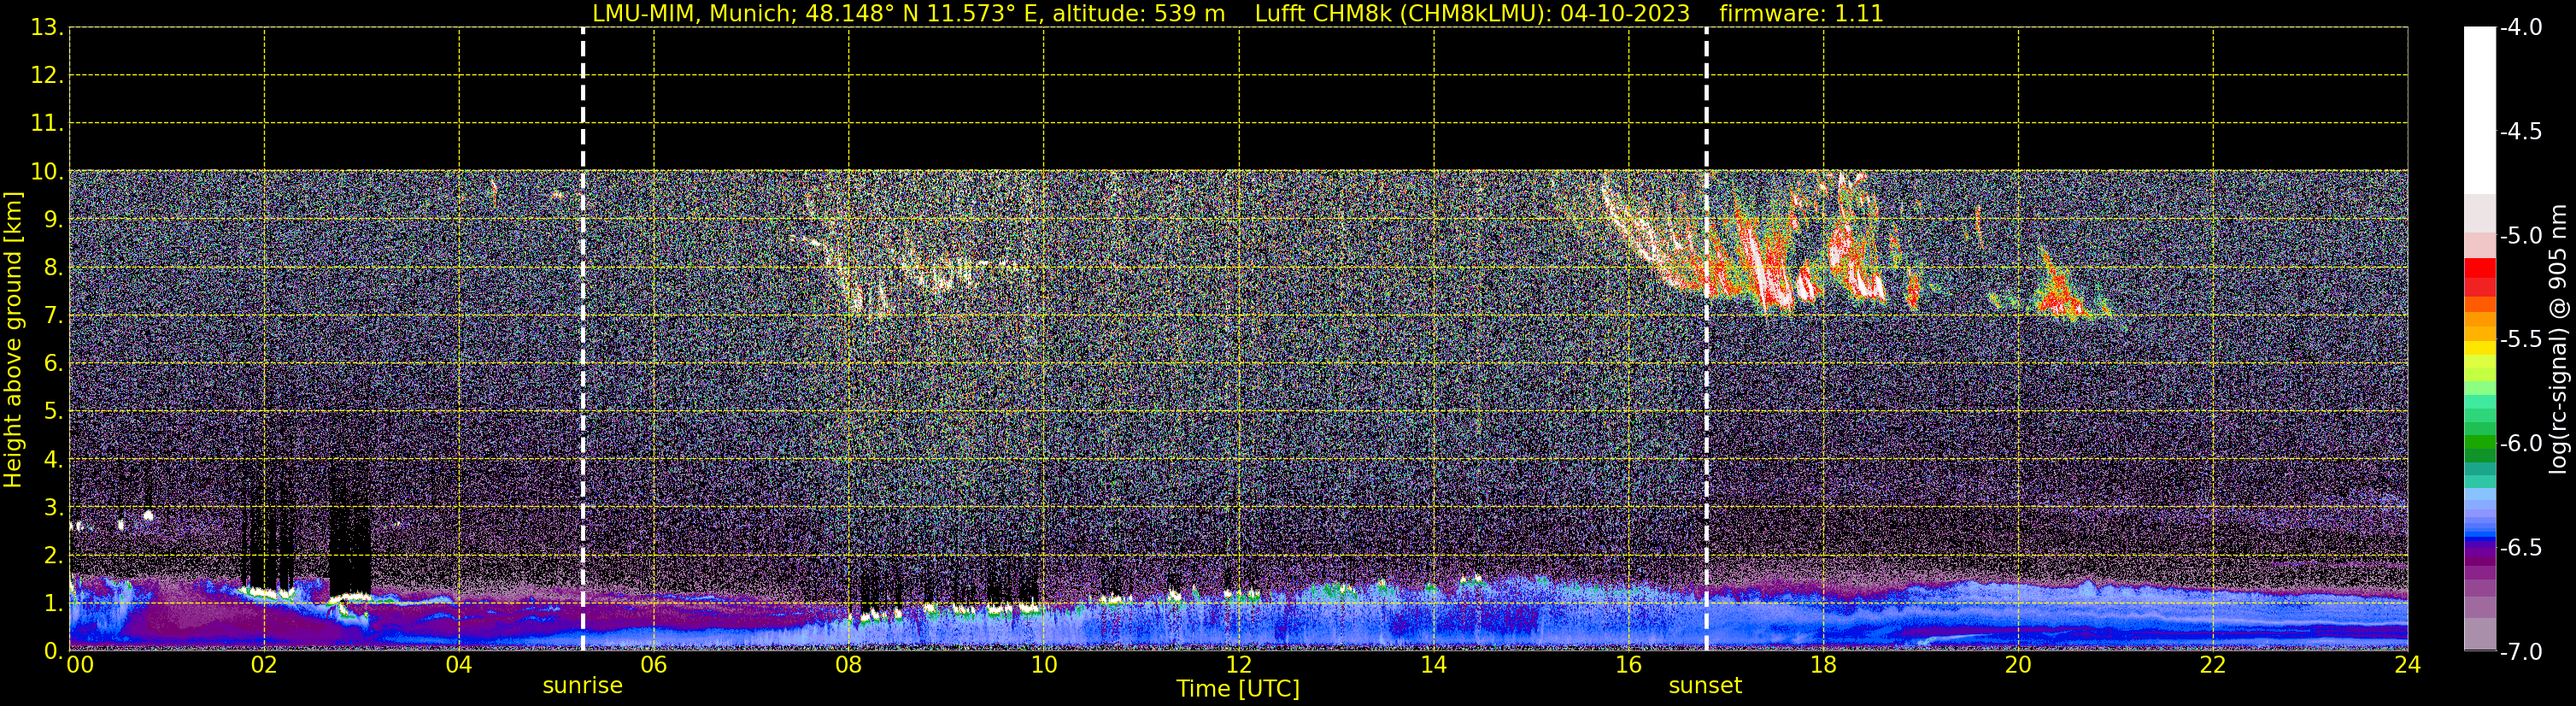Click the x-axis tick label '10'
Image resolution: width=2576 pixels, height=706 pixels.
1044,665
